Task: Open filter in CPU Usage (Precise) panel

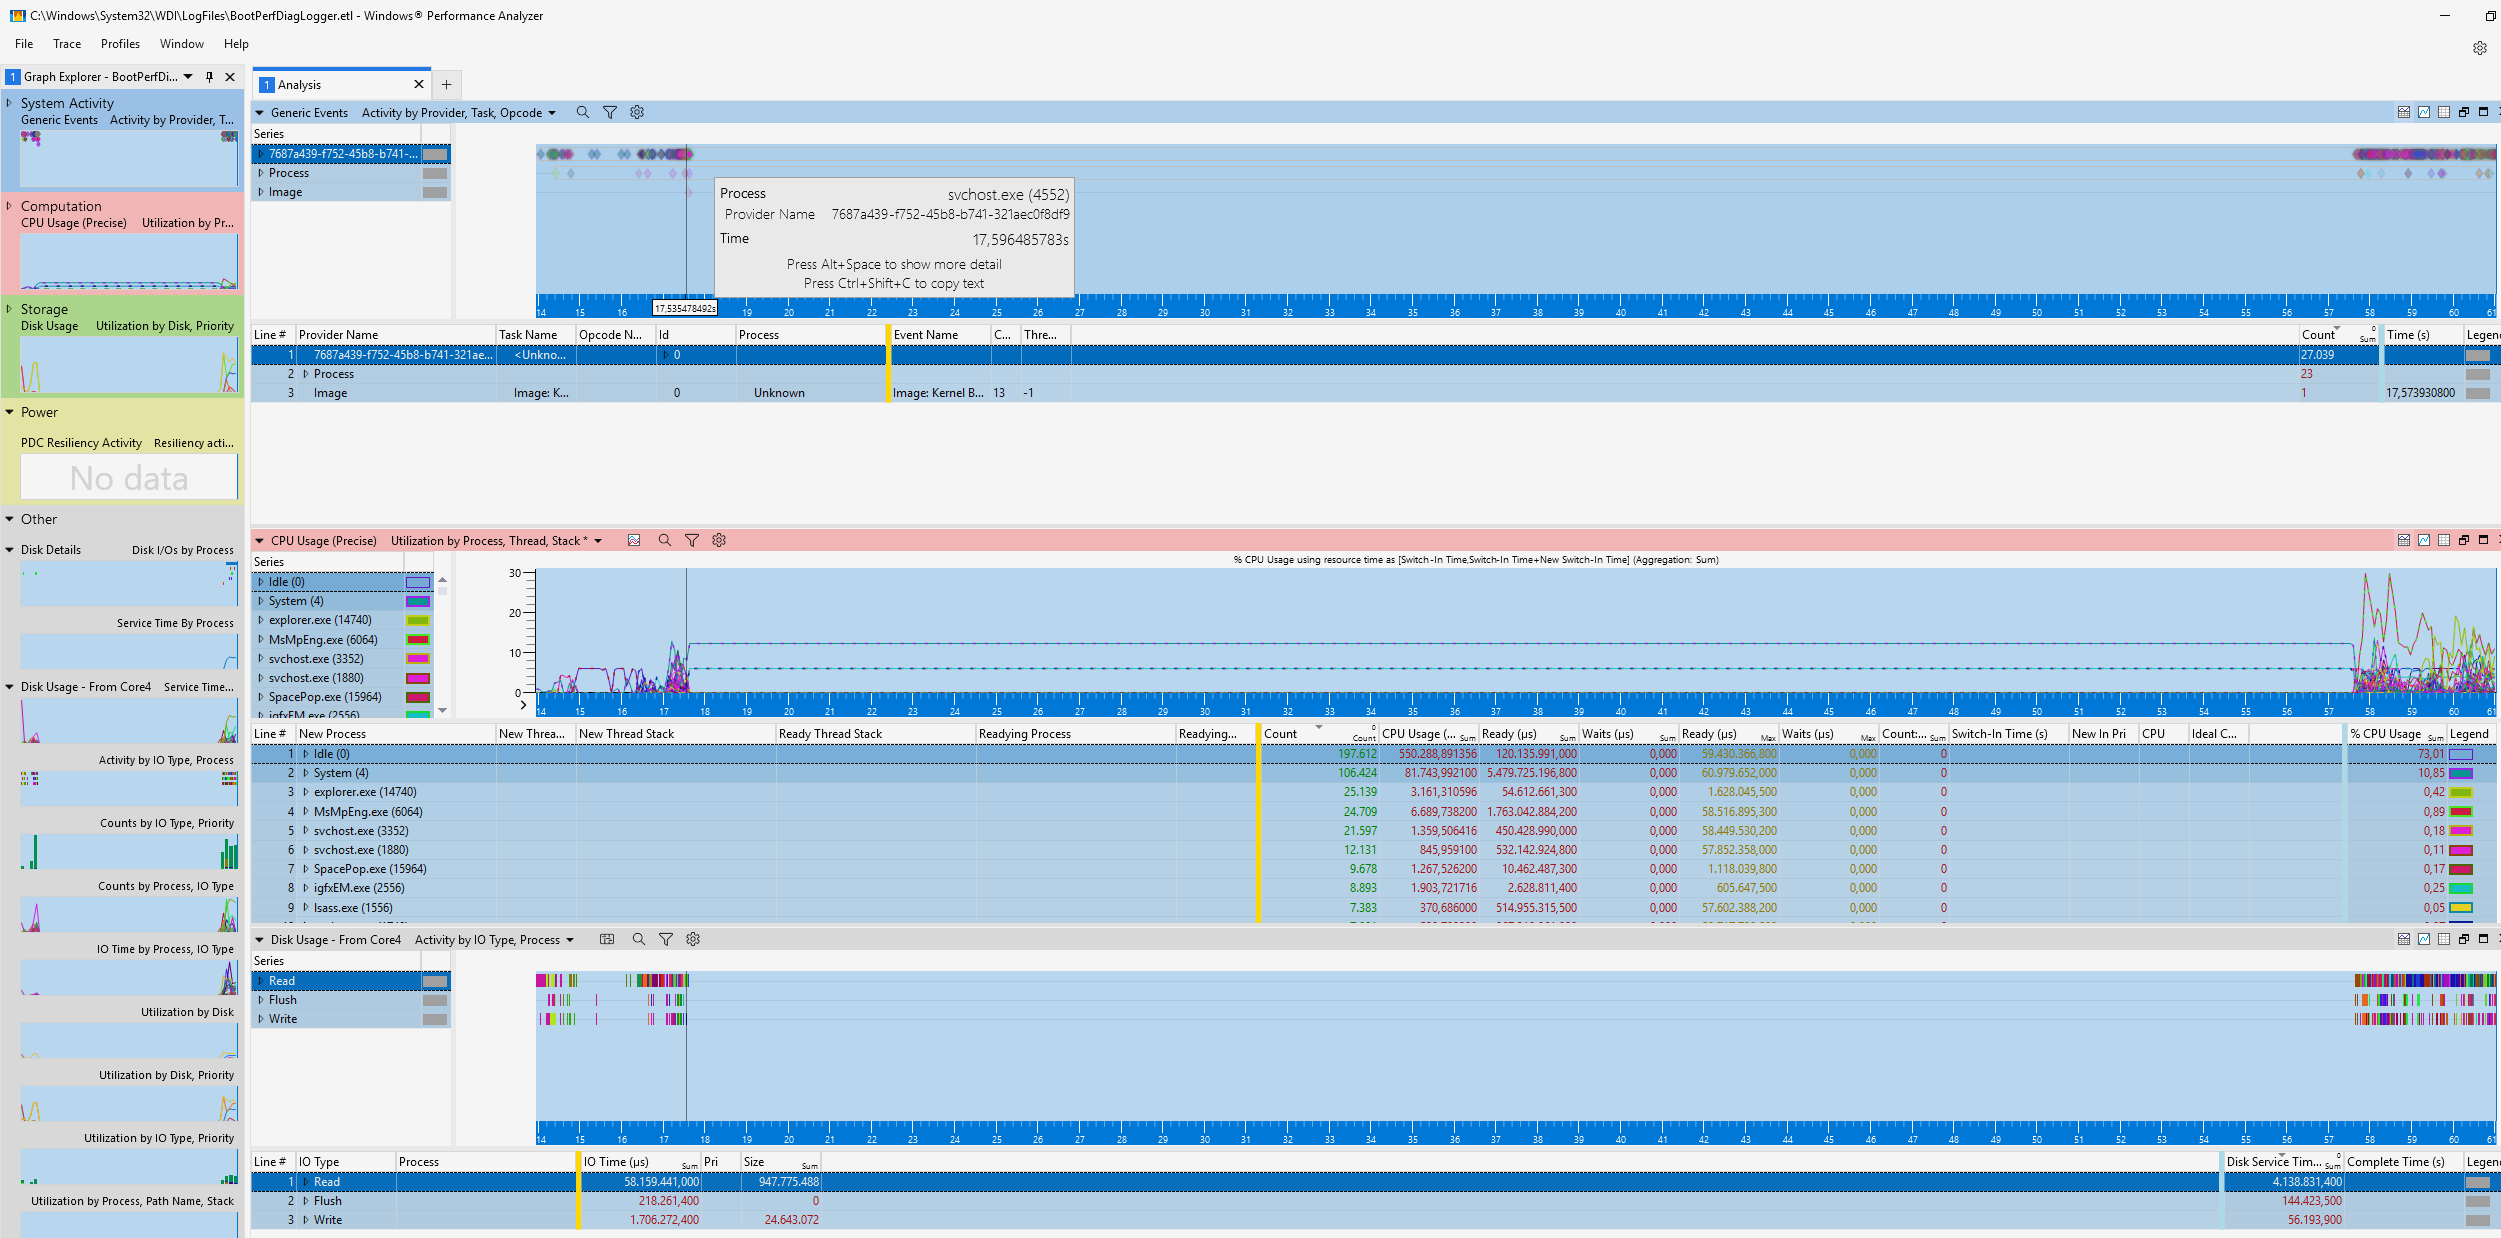Action: [x=692, y=541]
